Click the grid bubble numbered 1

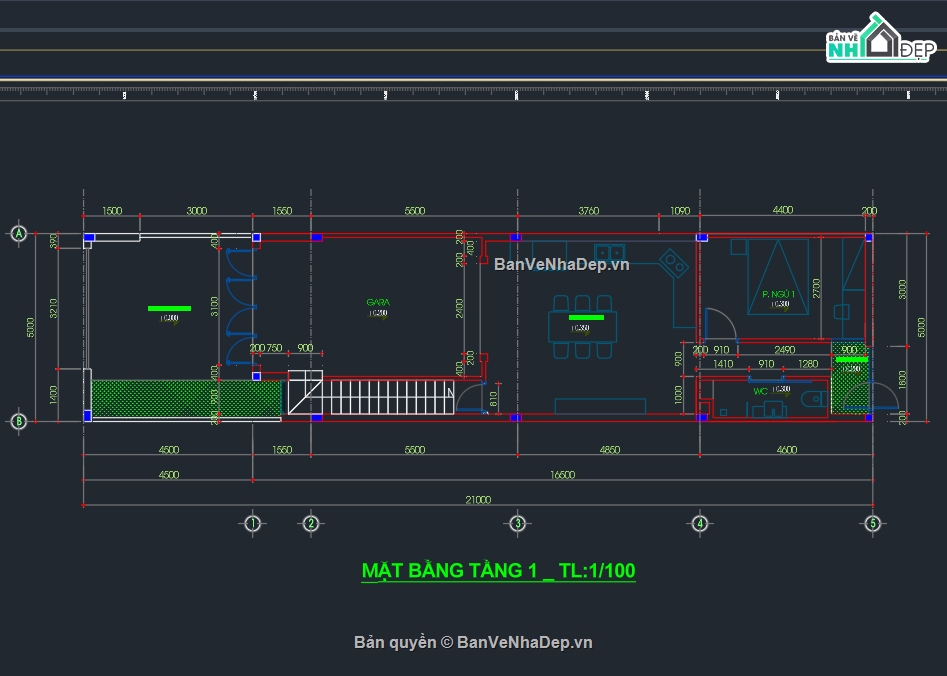tap(252, 523)
